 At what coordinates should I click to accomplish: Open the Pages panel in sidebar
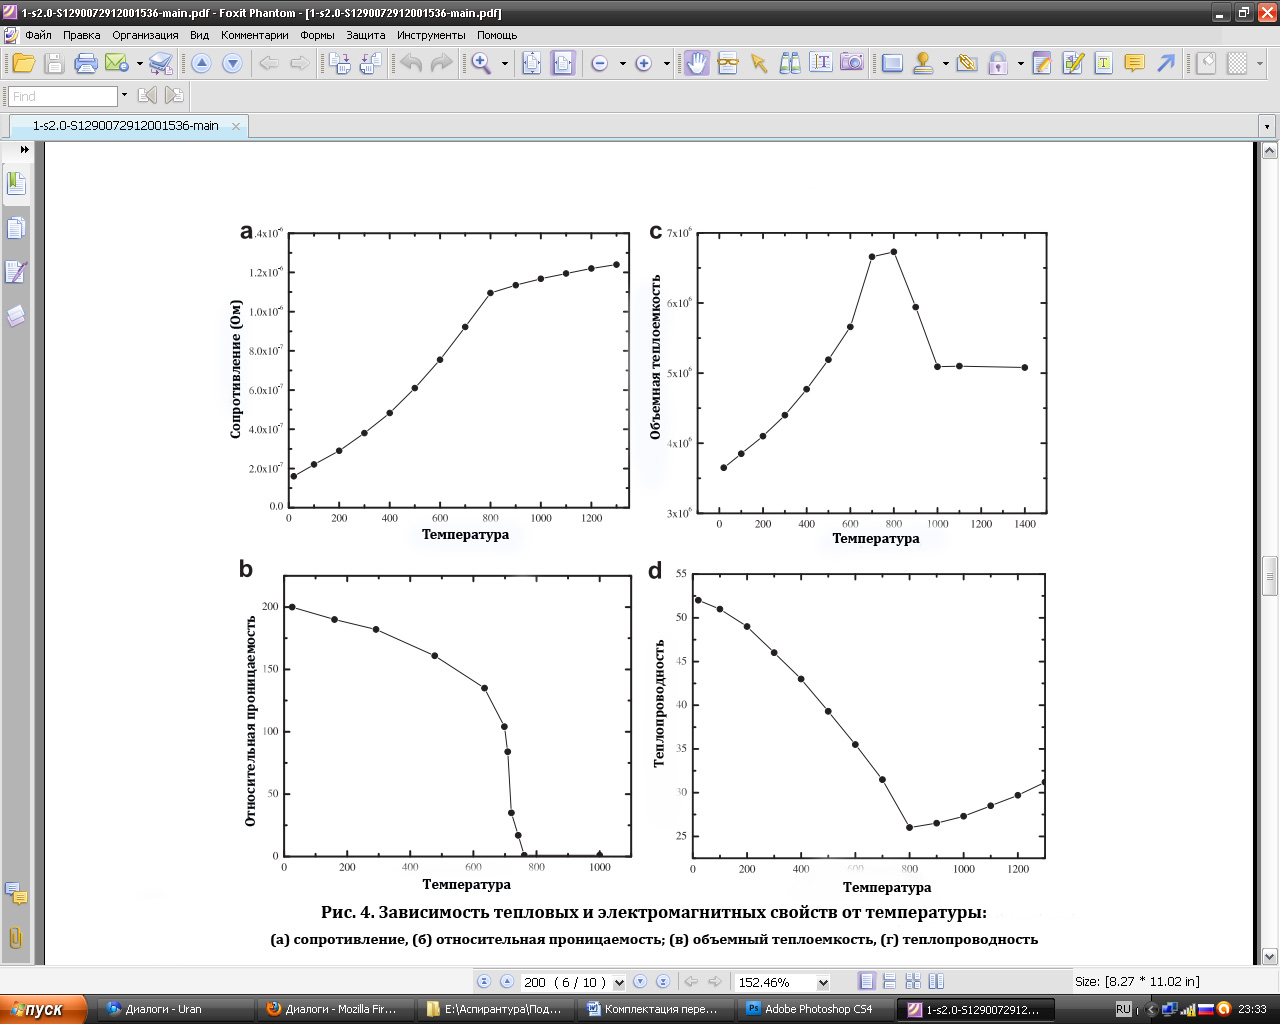(x=16, y=229)
